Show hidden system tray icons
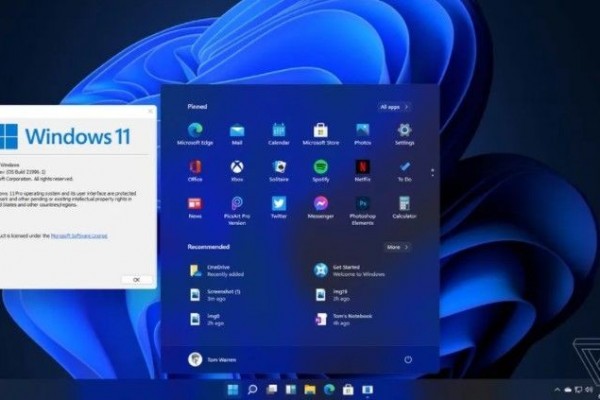The height and width of the screenshot is (400, 600). (x=557, y=390)
